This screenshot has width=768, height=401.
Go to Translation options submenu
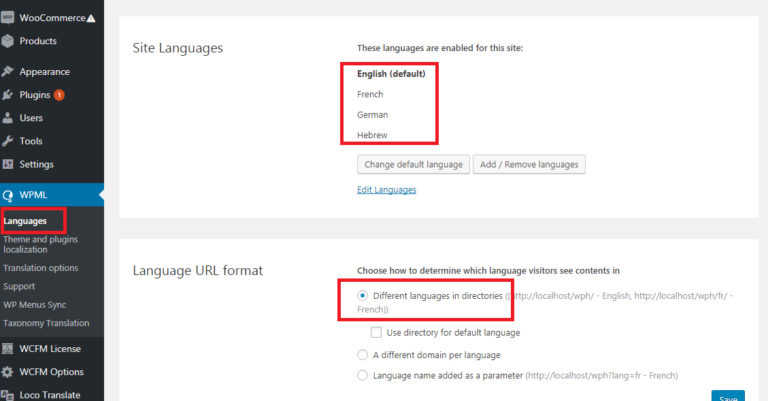point(41,268)
